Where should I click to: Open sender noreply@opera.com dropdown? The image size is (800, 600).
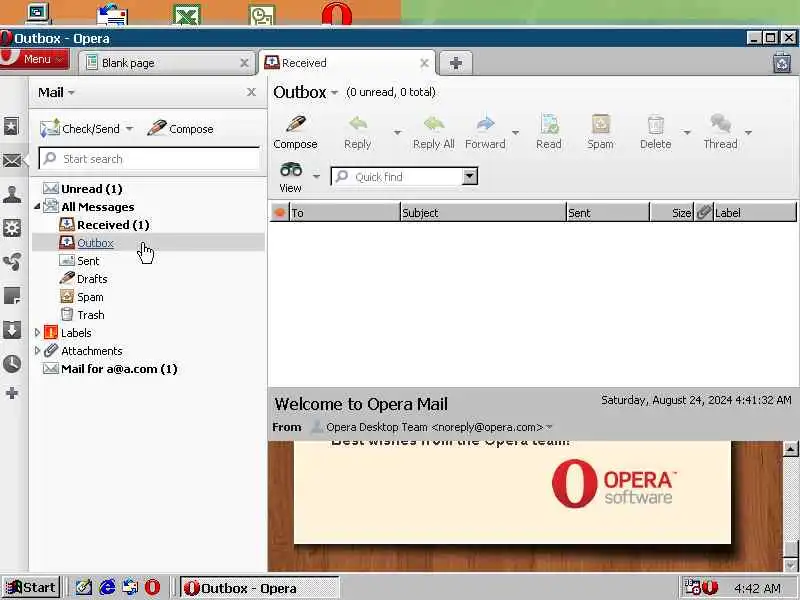pyautogui.click(x=549, y=427)
